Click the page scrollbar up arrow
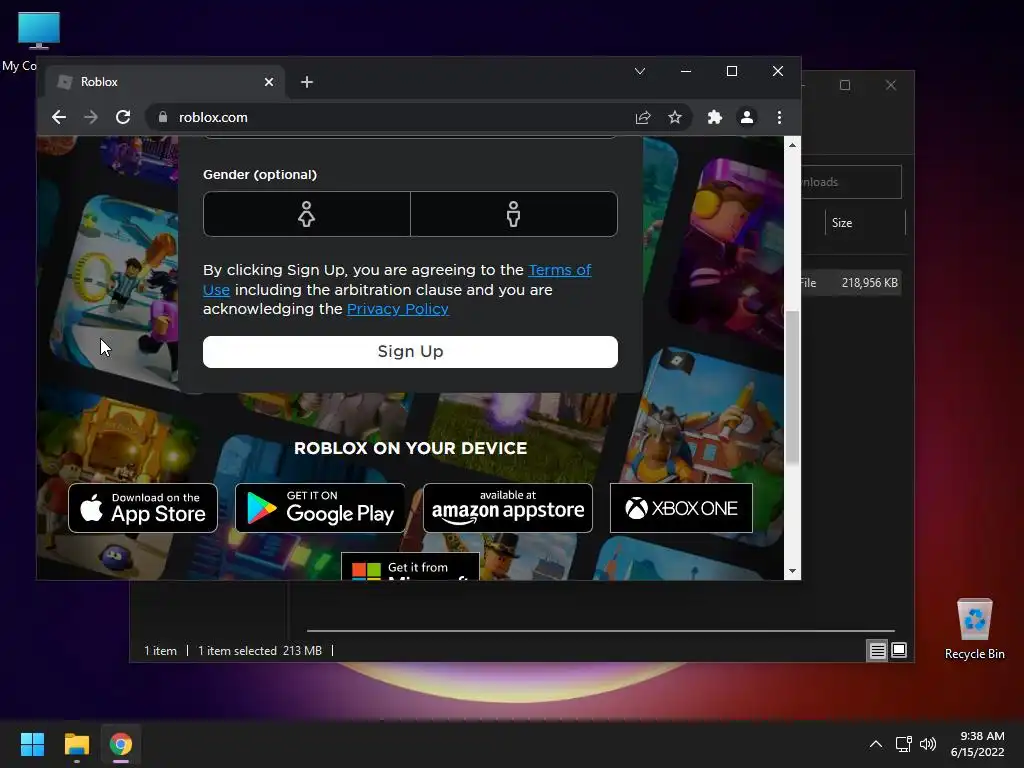Image resolution: width=1024 pixels, height=768 pixels. pos(792,145)
